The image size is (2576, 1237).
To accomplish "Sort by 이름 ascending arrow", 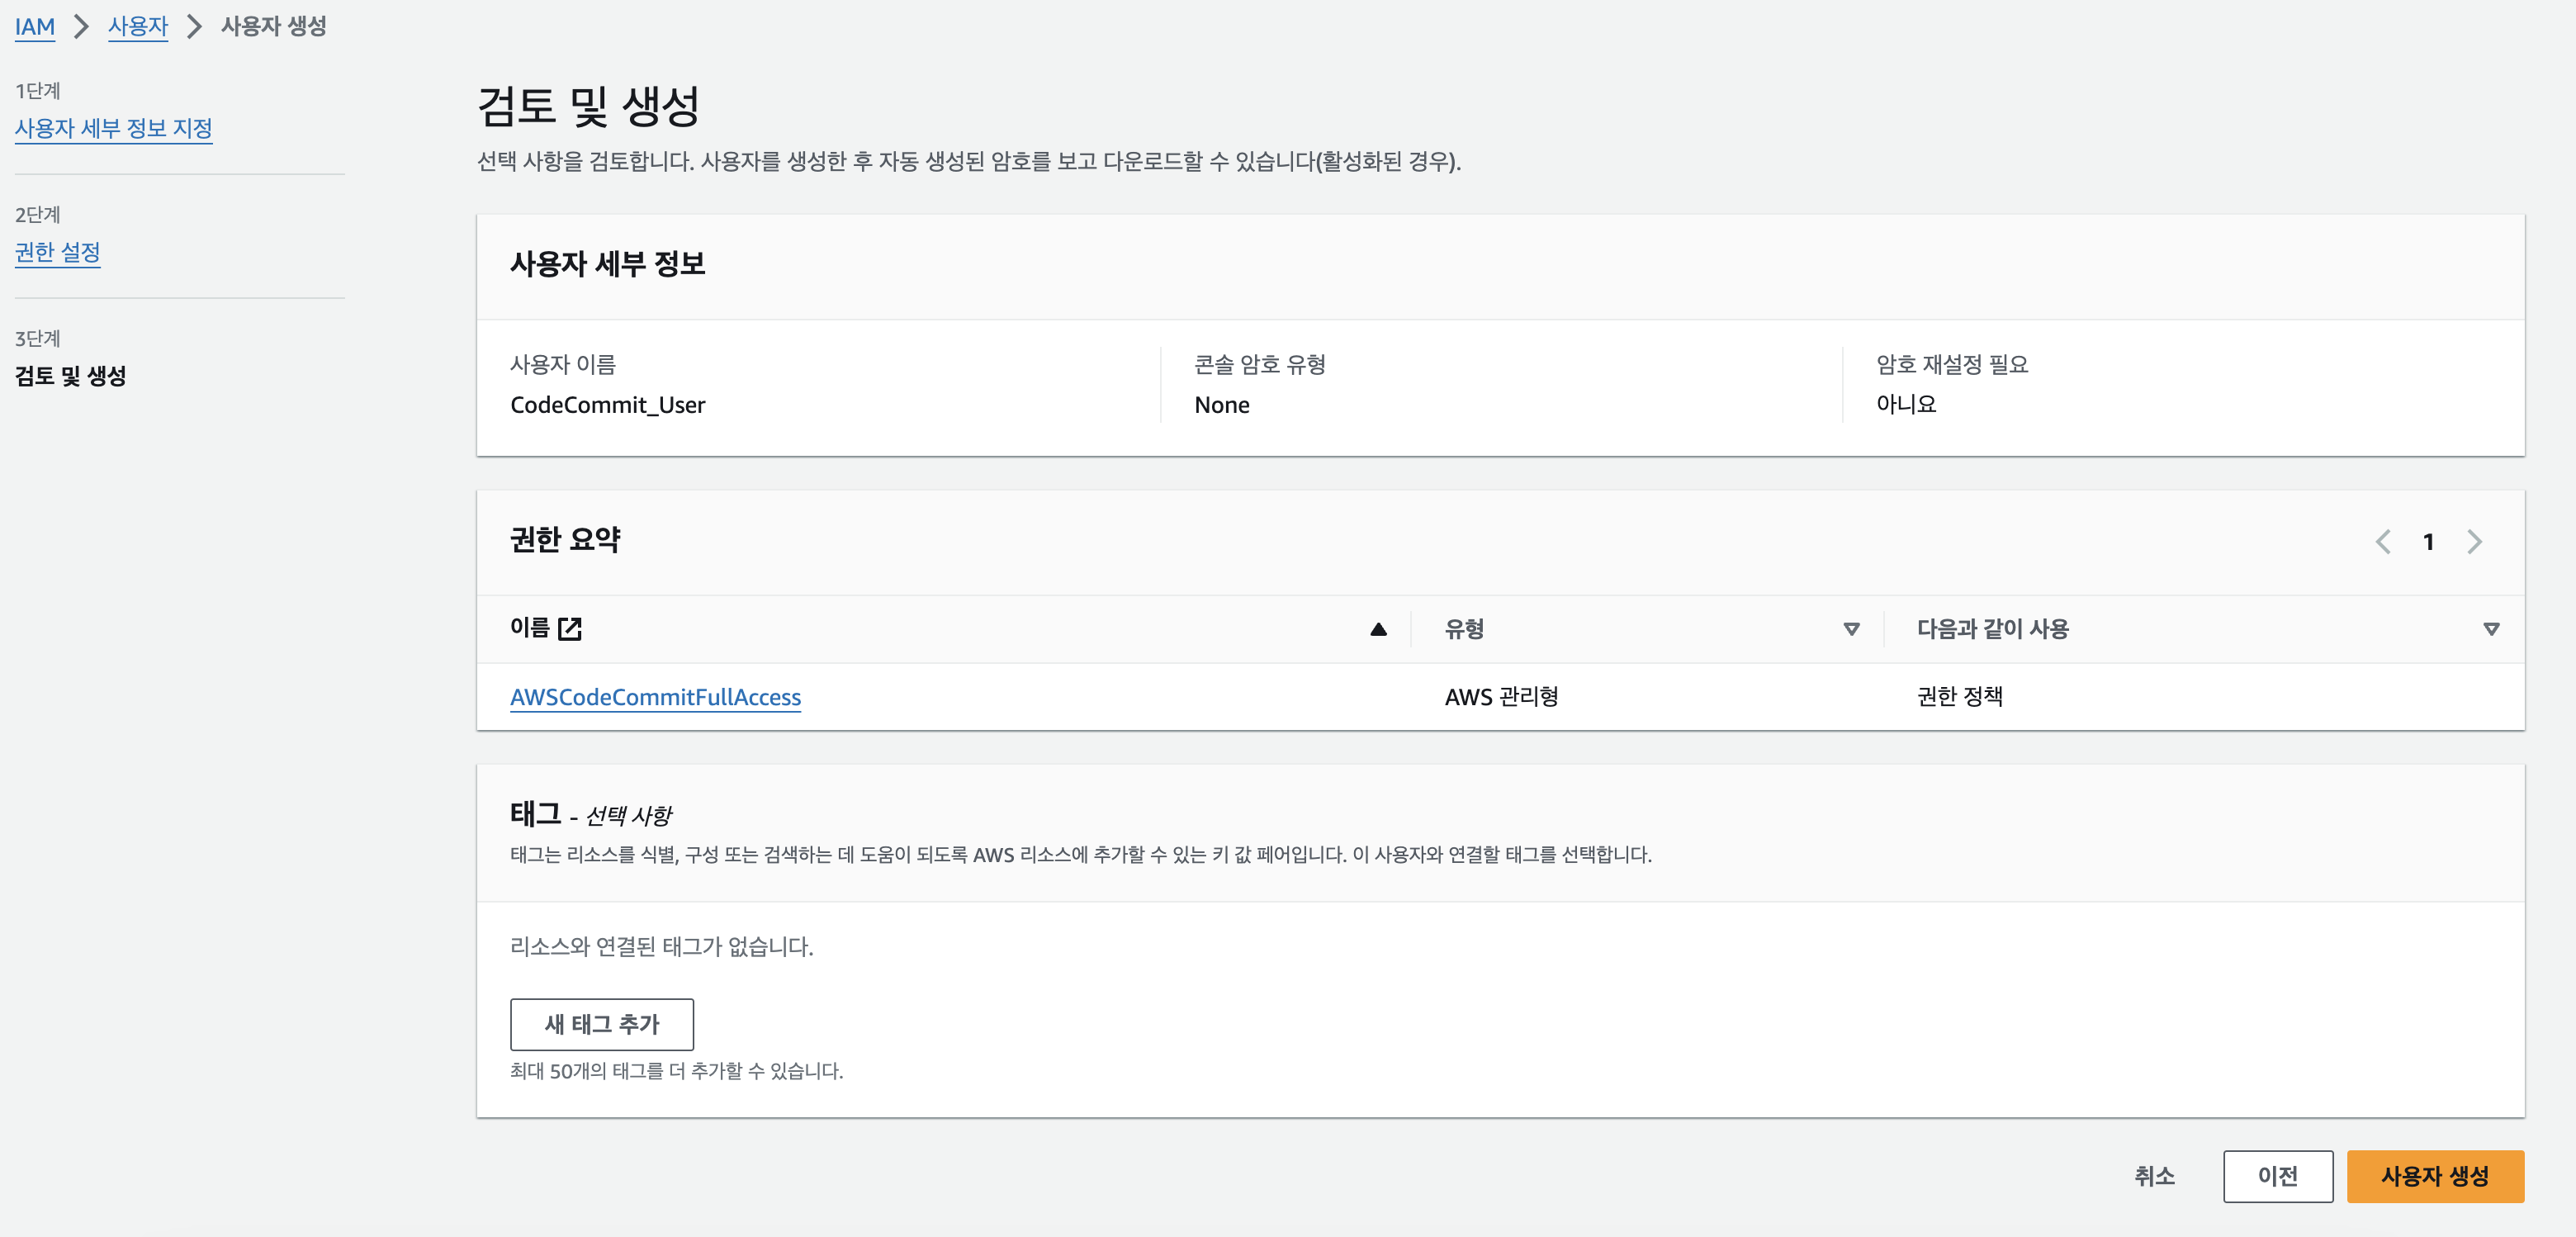I will (1378, 629).
